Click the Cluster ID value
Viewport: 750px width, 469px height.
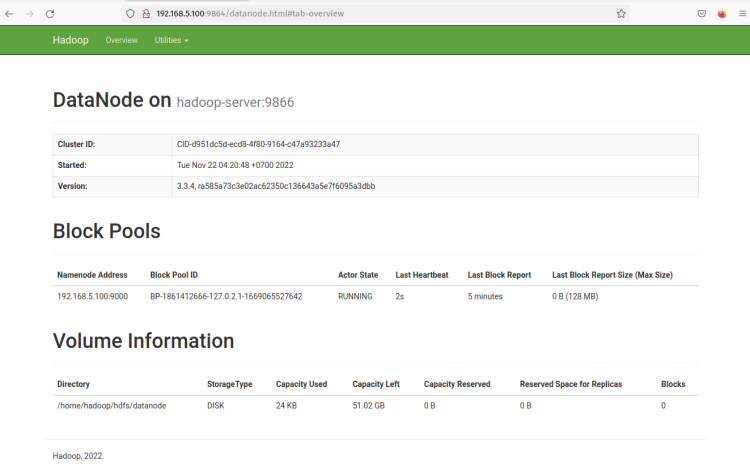pos(258,144)
